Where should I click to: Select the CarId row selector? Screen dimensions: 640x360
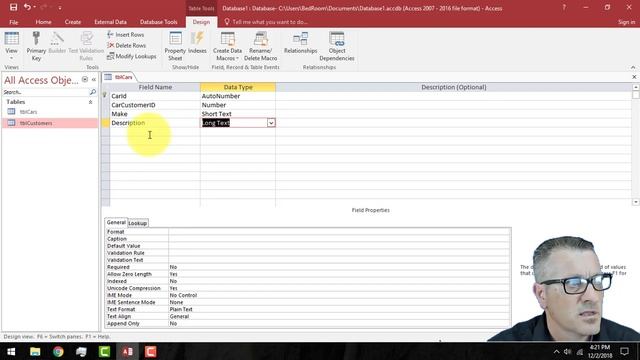(105, 96)
